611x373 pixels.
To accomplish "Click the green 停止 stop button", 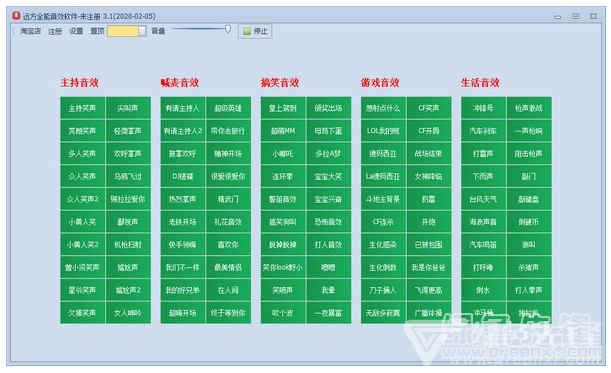I will [x=255, y=31].
